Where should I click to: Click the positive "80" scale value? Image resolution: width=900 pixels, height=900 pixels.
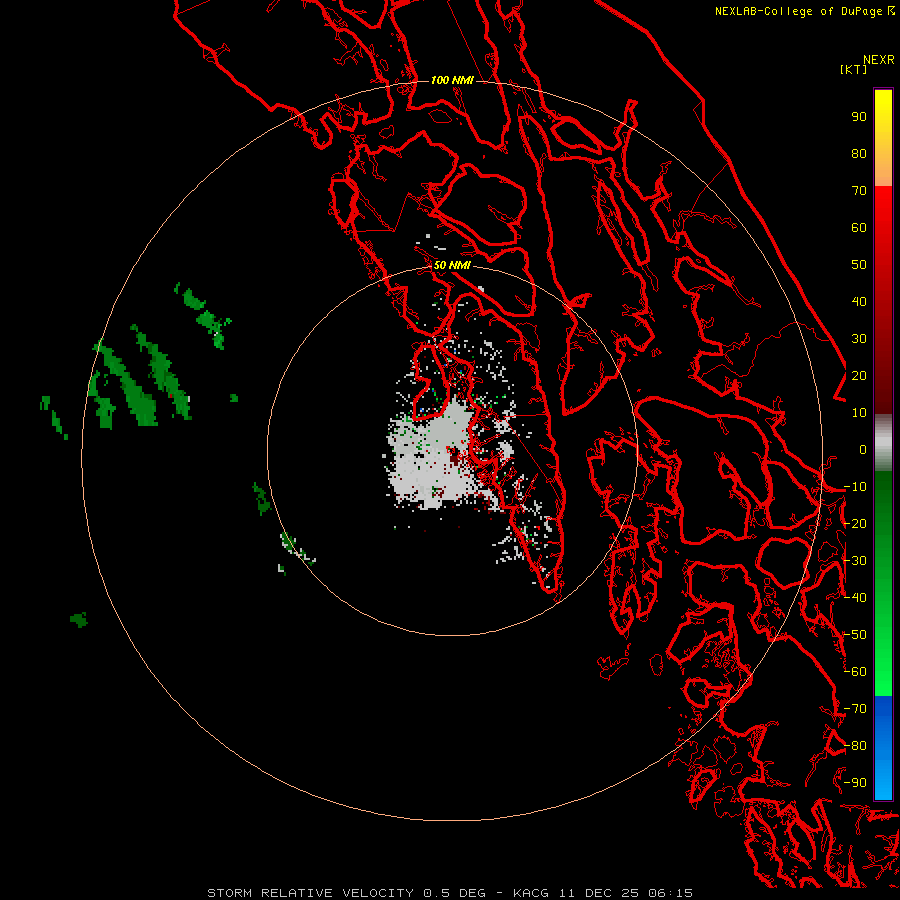859,154
